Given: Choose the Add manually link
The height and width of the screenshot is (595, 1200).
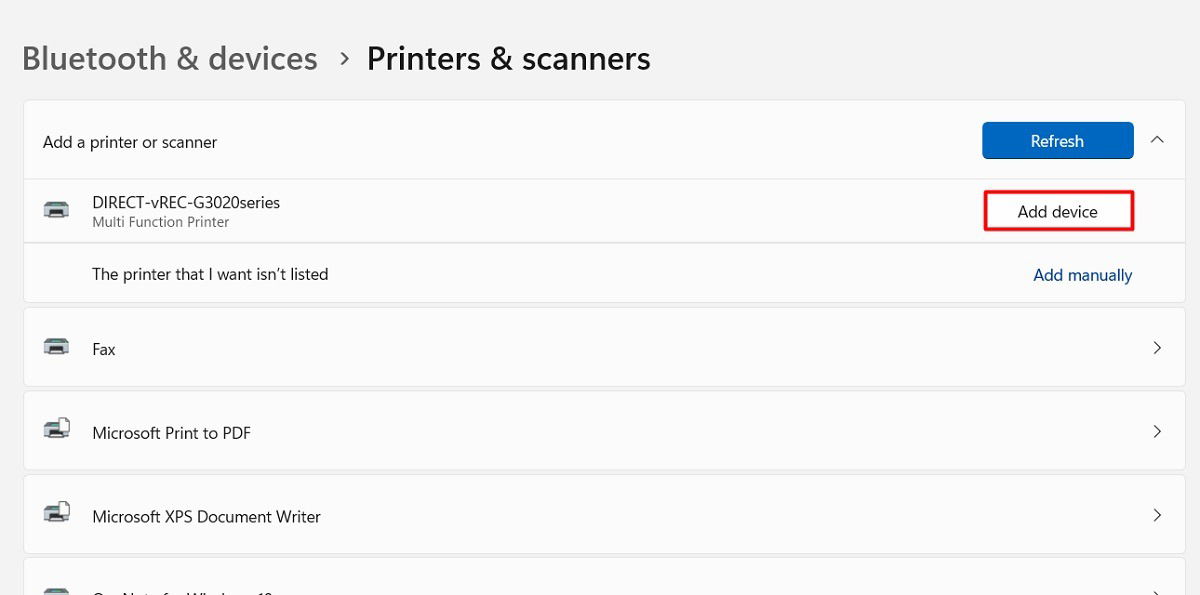Looking at the screenshot, I should [x=1082, y=275].
